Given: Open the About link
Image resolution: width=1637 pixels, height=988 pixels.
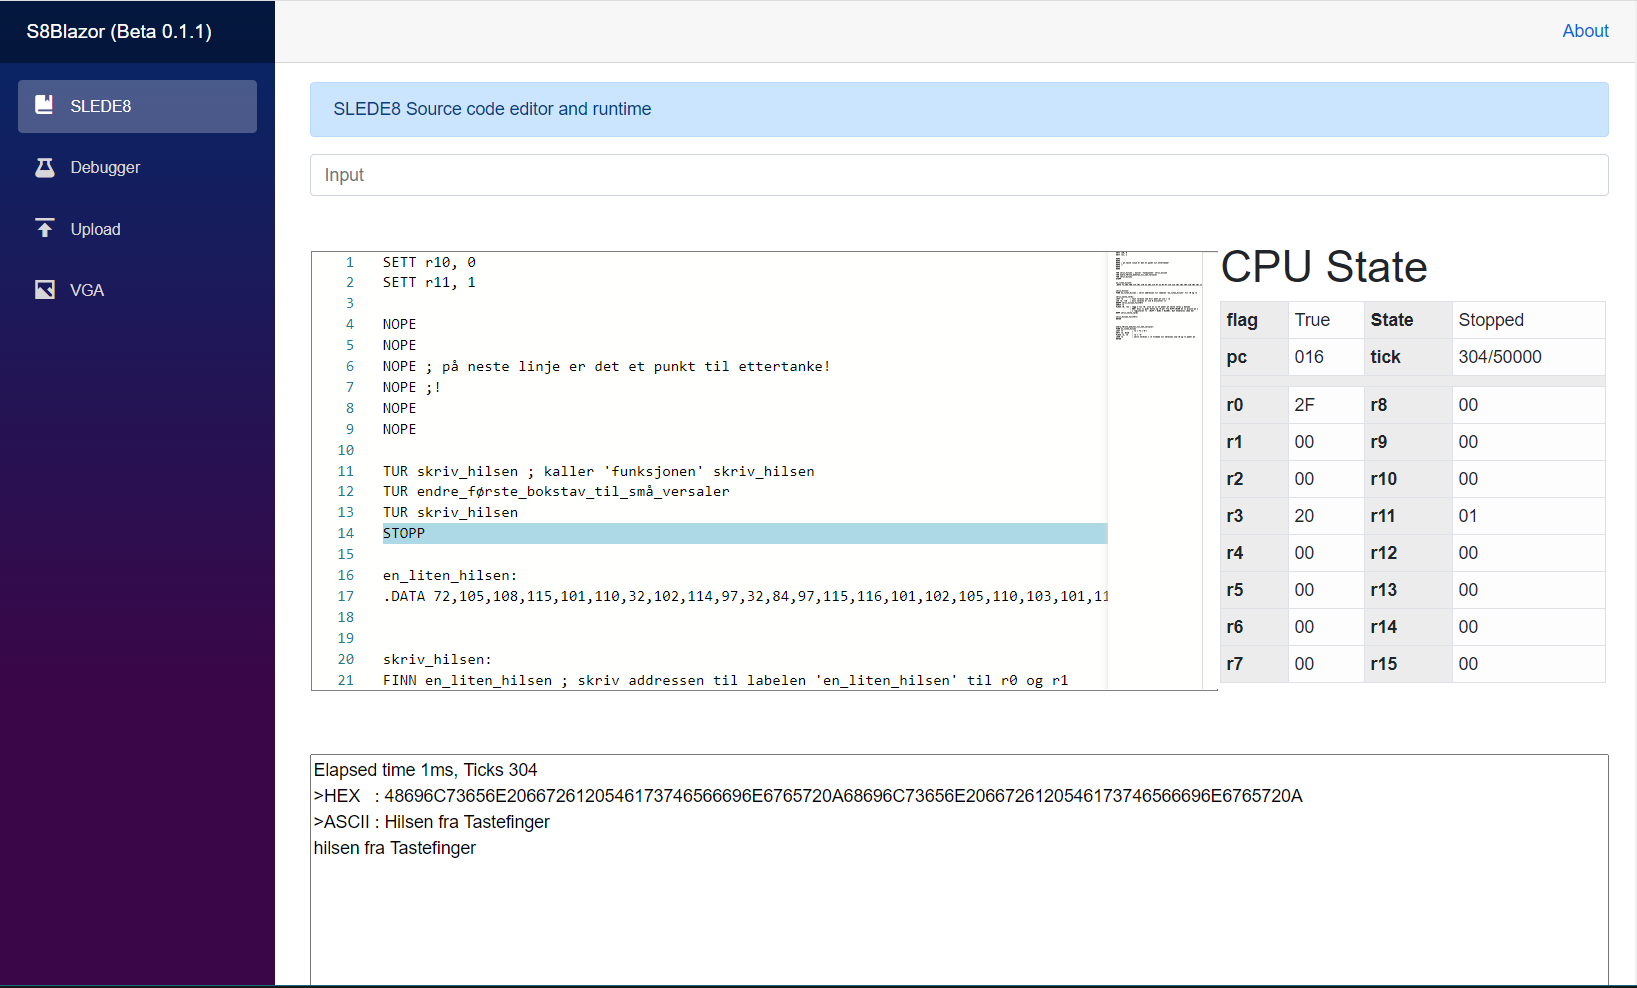Looking at the screenshot, I should (x=1585, y=31).
